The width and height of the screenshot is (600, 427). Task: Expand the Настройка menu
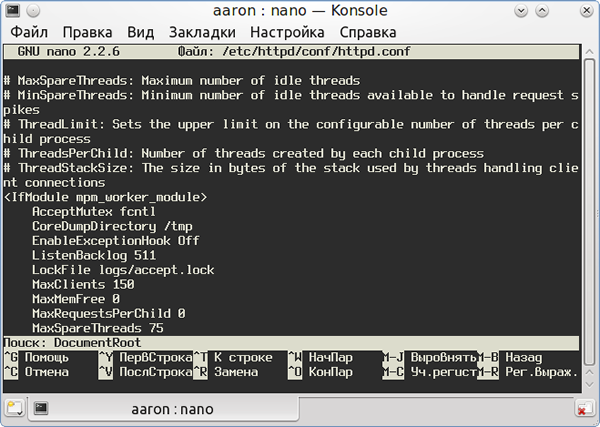(282, 32)
